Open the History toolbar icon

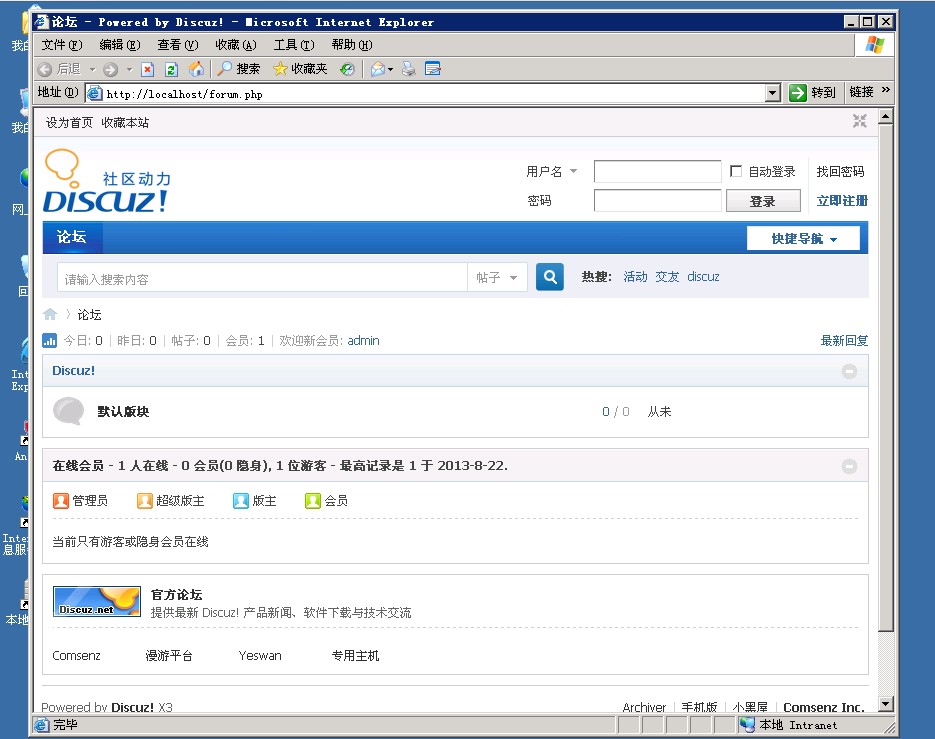[x=347, y=69]
